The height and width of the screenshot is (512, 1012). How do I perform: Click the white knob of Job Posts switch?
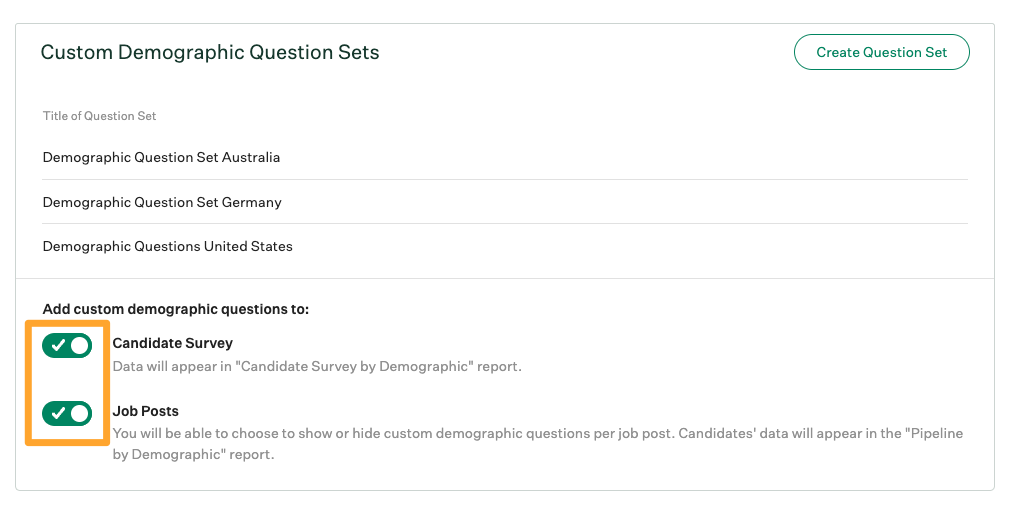coord(80,413)
